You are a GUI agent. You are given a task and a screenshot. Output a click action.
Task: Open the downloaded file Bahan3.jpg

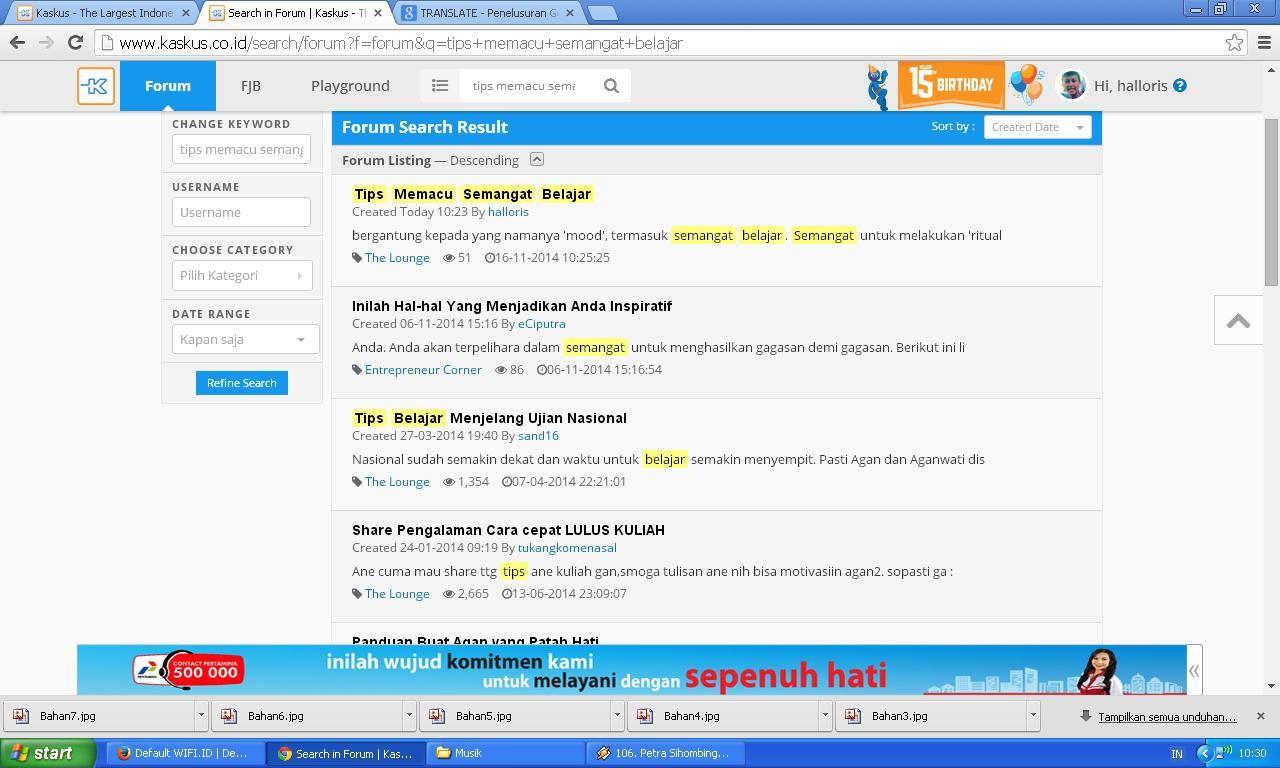click(930, 716)
